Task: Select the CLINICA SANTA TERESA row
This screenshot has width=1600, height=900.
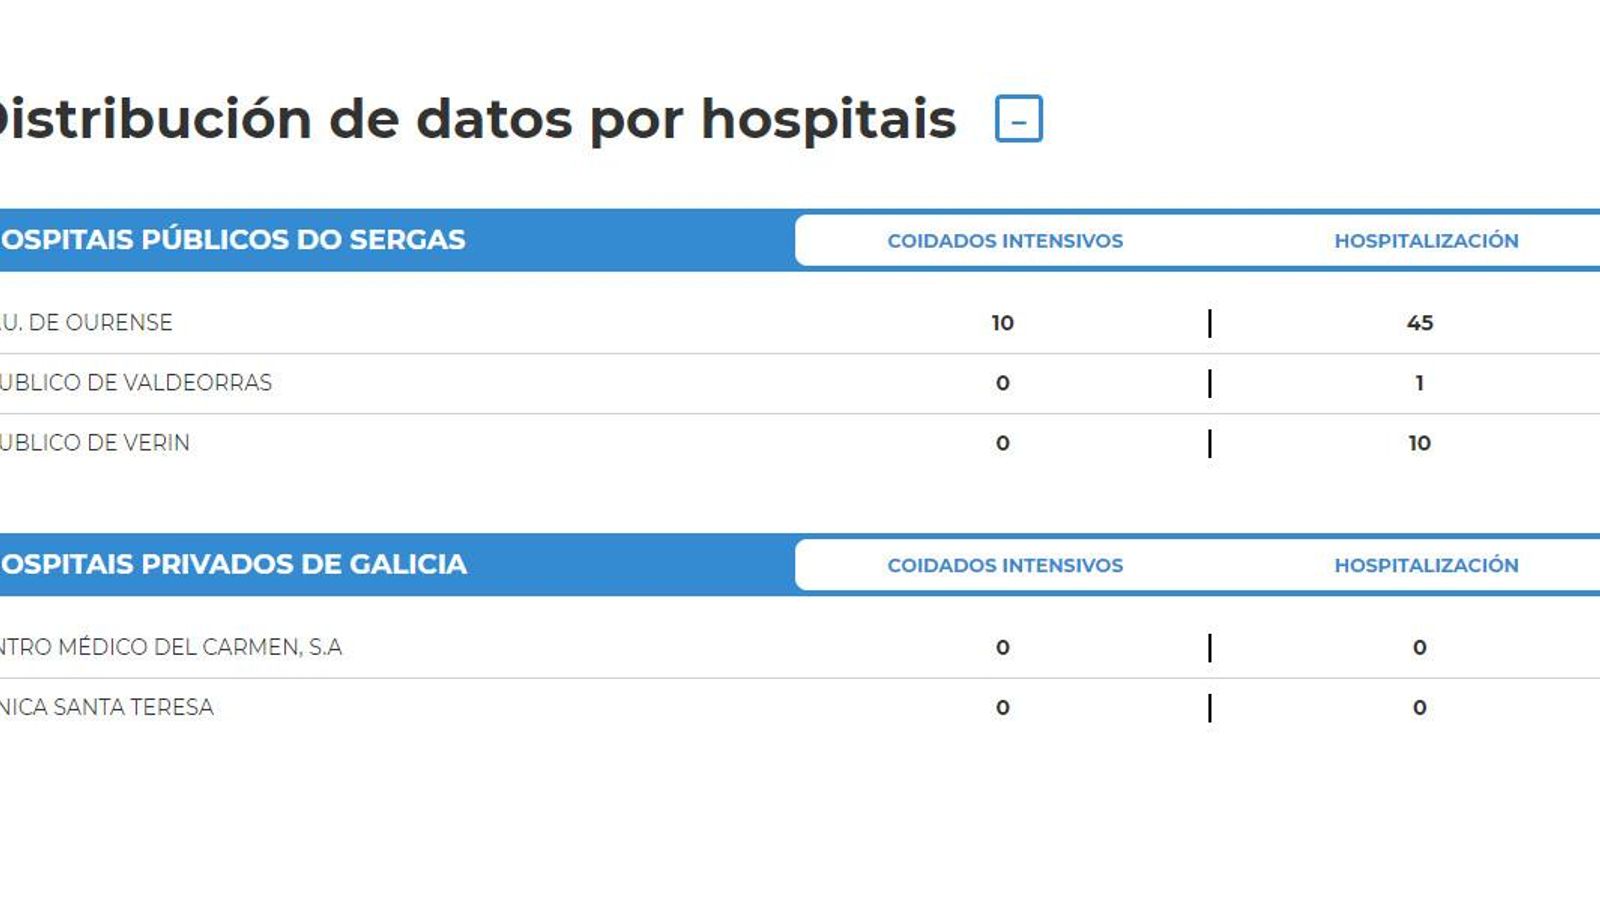Action: coord(105,706)
